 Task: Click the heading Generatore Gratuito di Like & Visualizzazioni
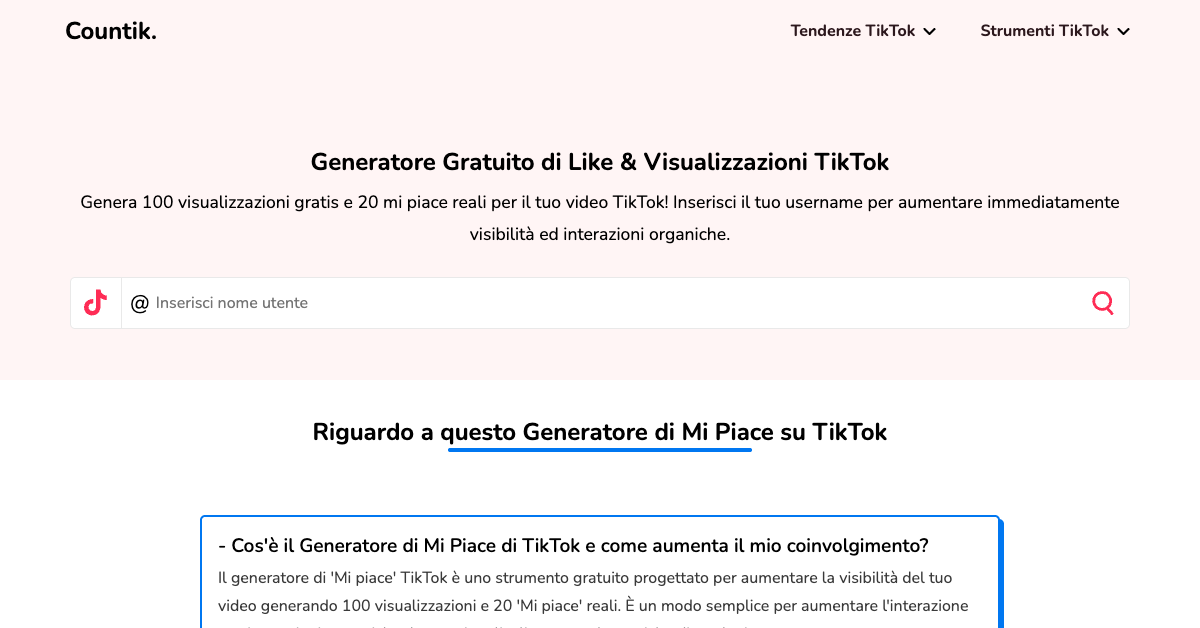pos(600,162)
